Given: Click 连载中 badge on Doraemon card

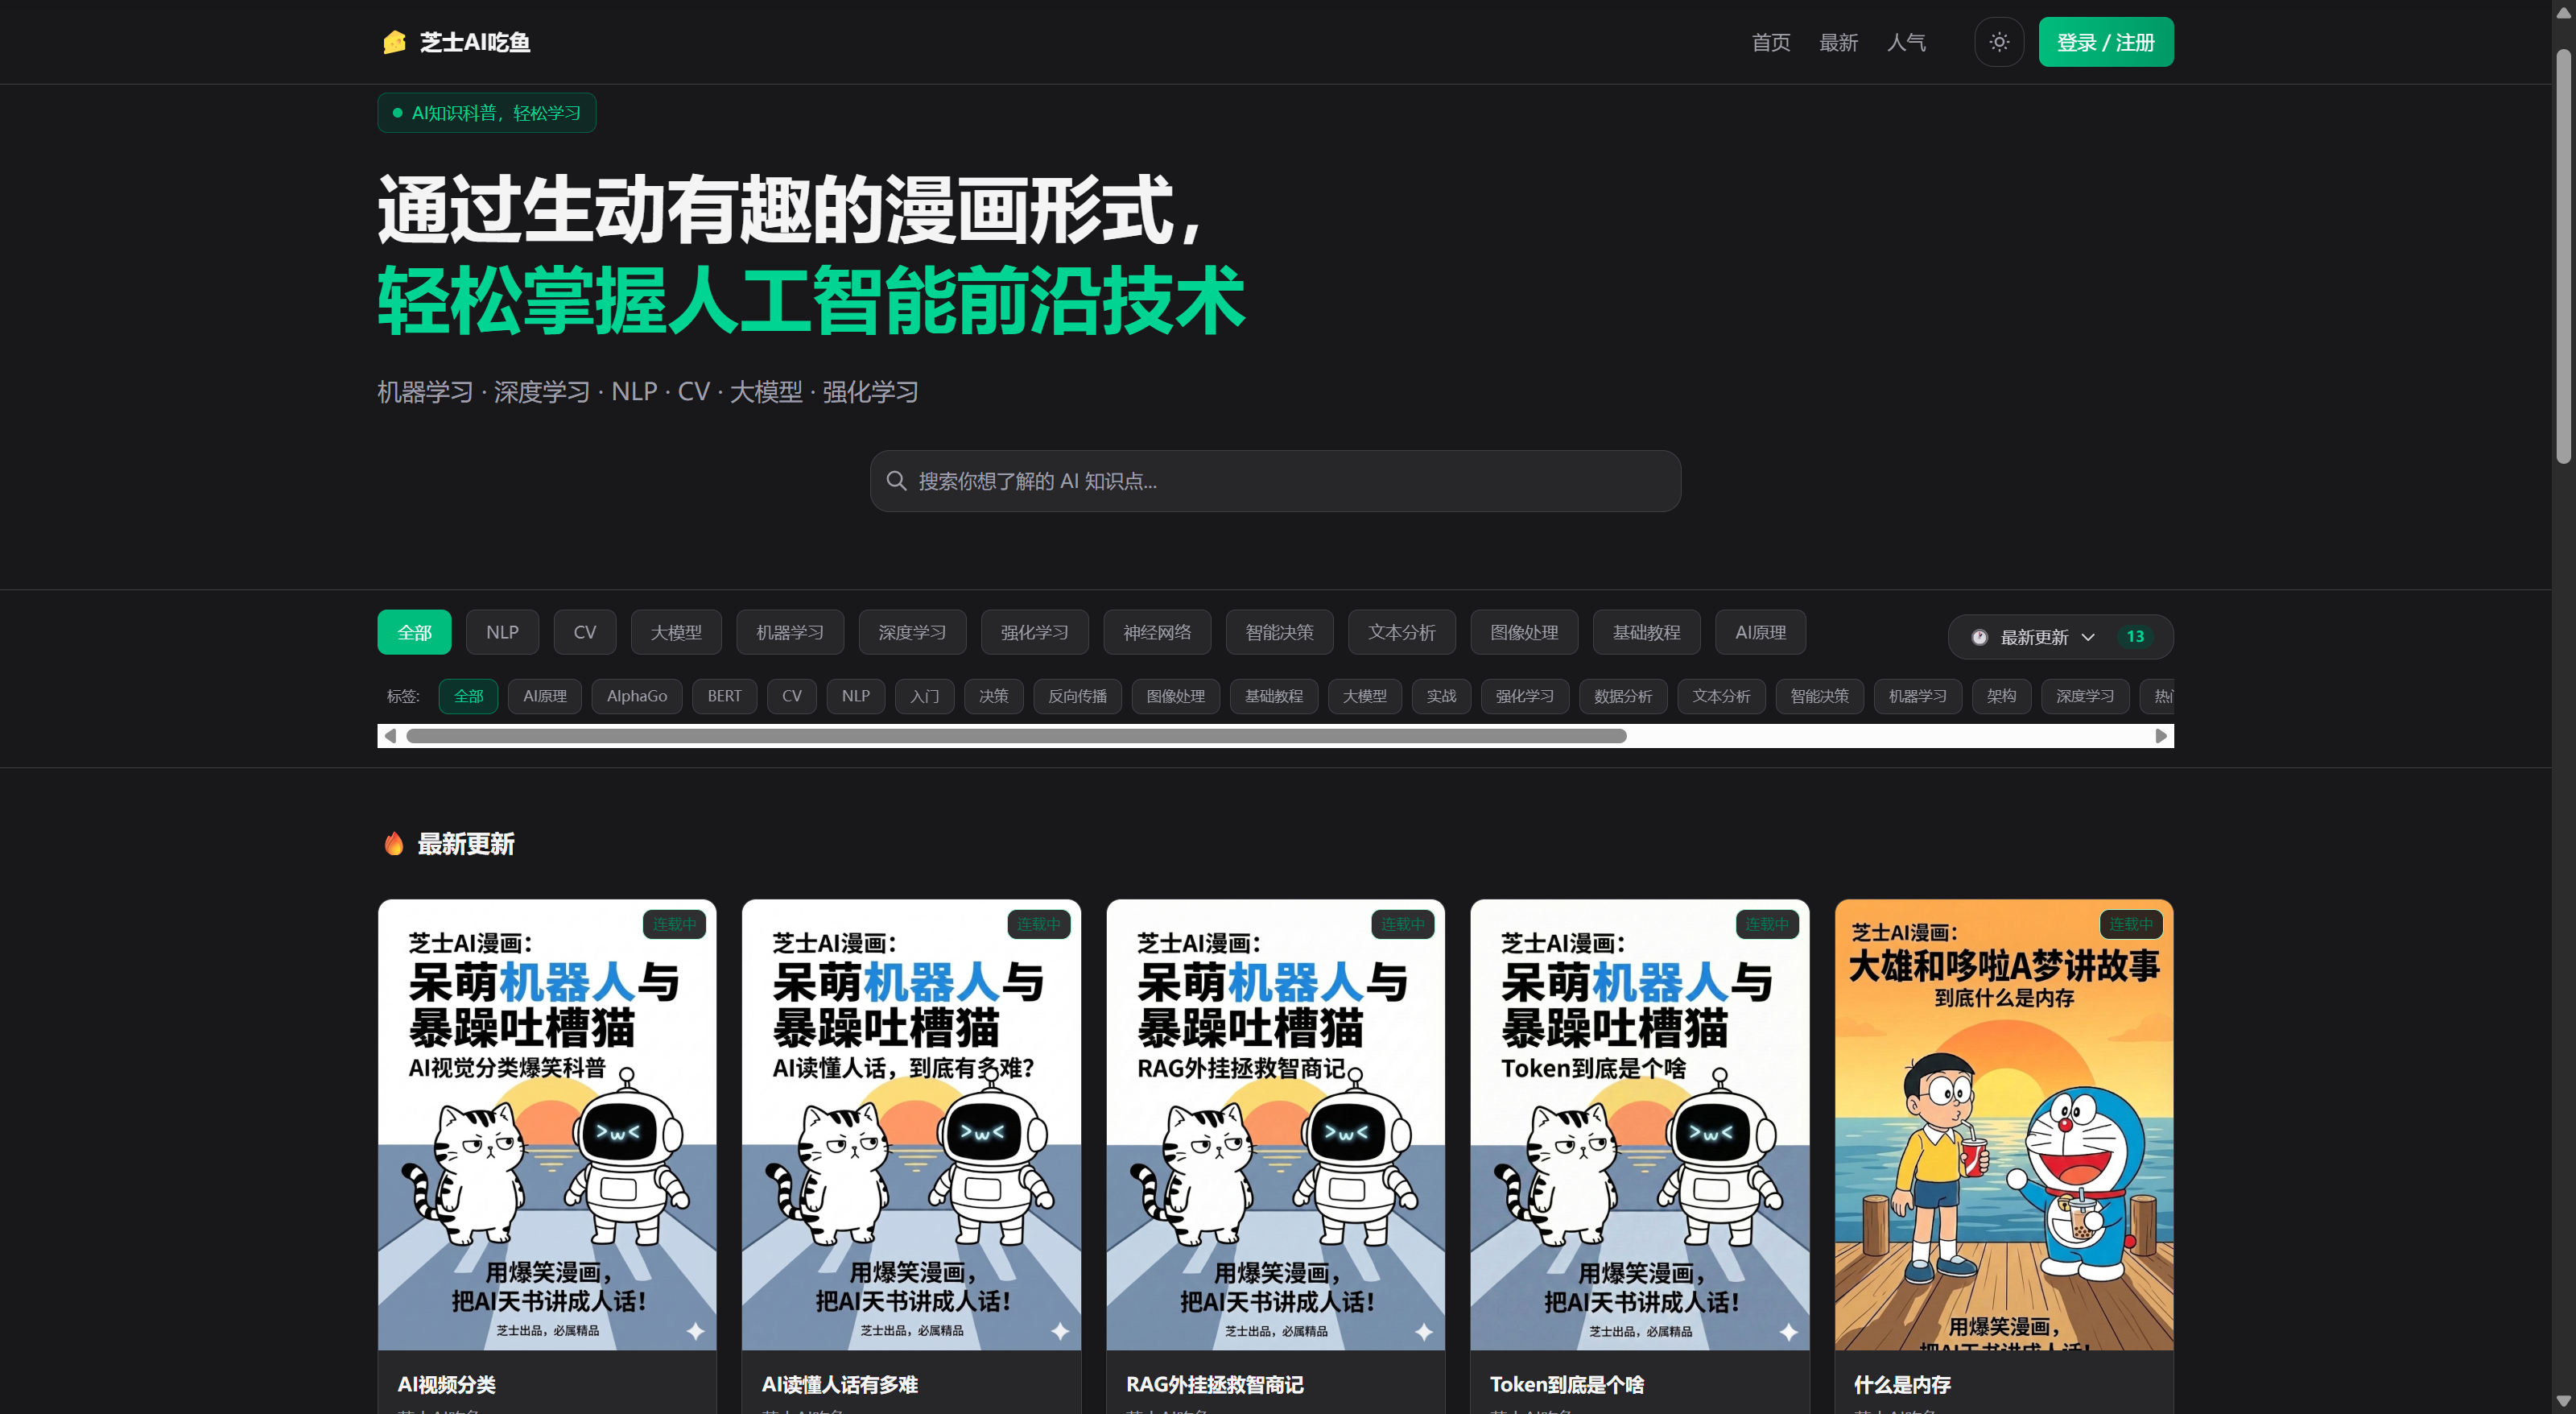Looking at the screenshot, I should [x=2130, y=924].
